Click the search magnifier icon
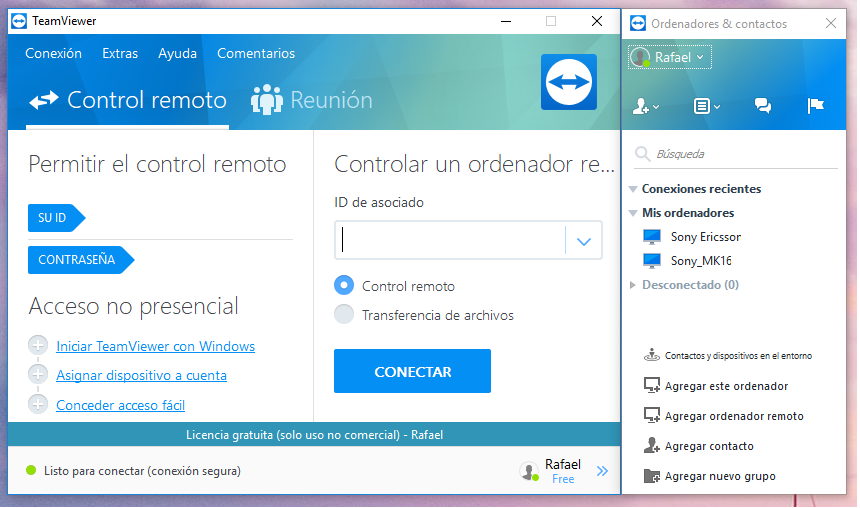Screen dimensions: 860x508 642,154
